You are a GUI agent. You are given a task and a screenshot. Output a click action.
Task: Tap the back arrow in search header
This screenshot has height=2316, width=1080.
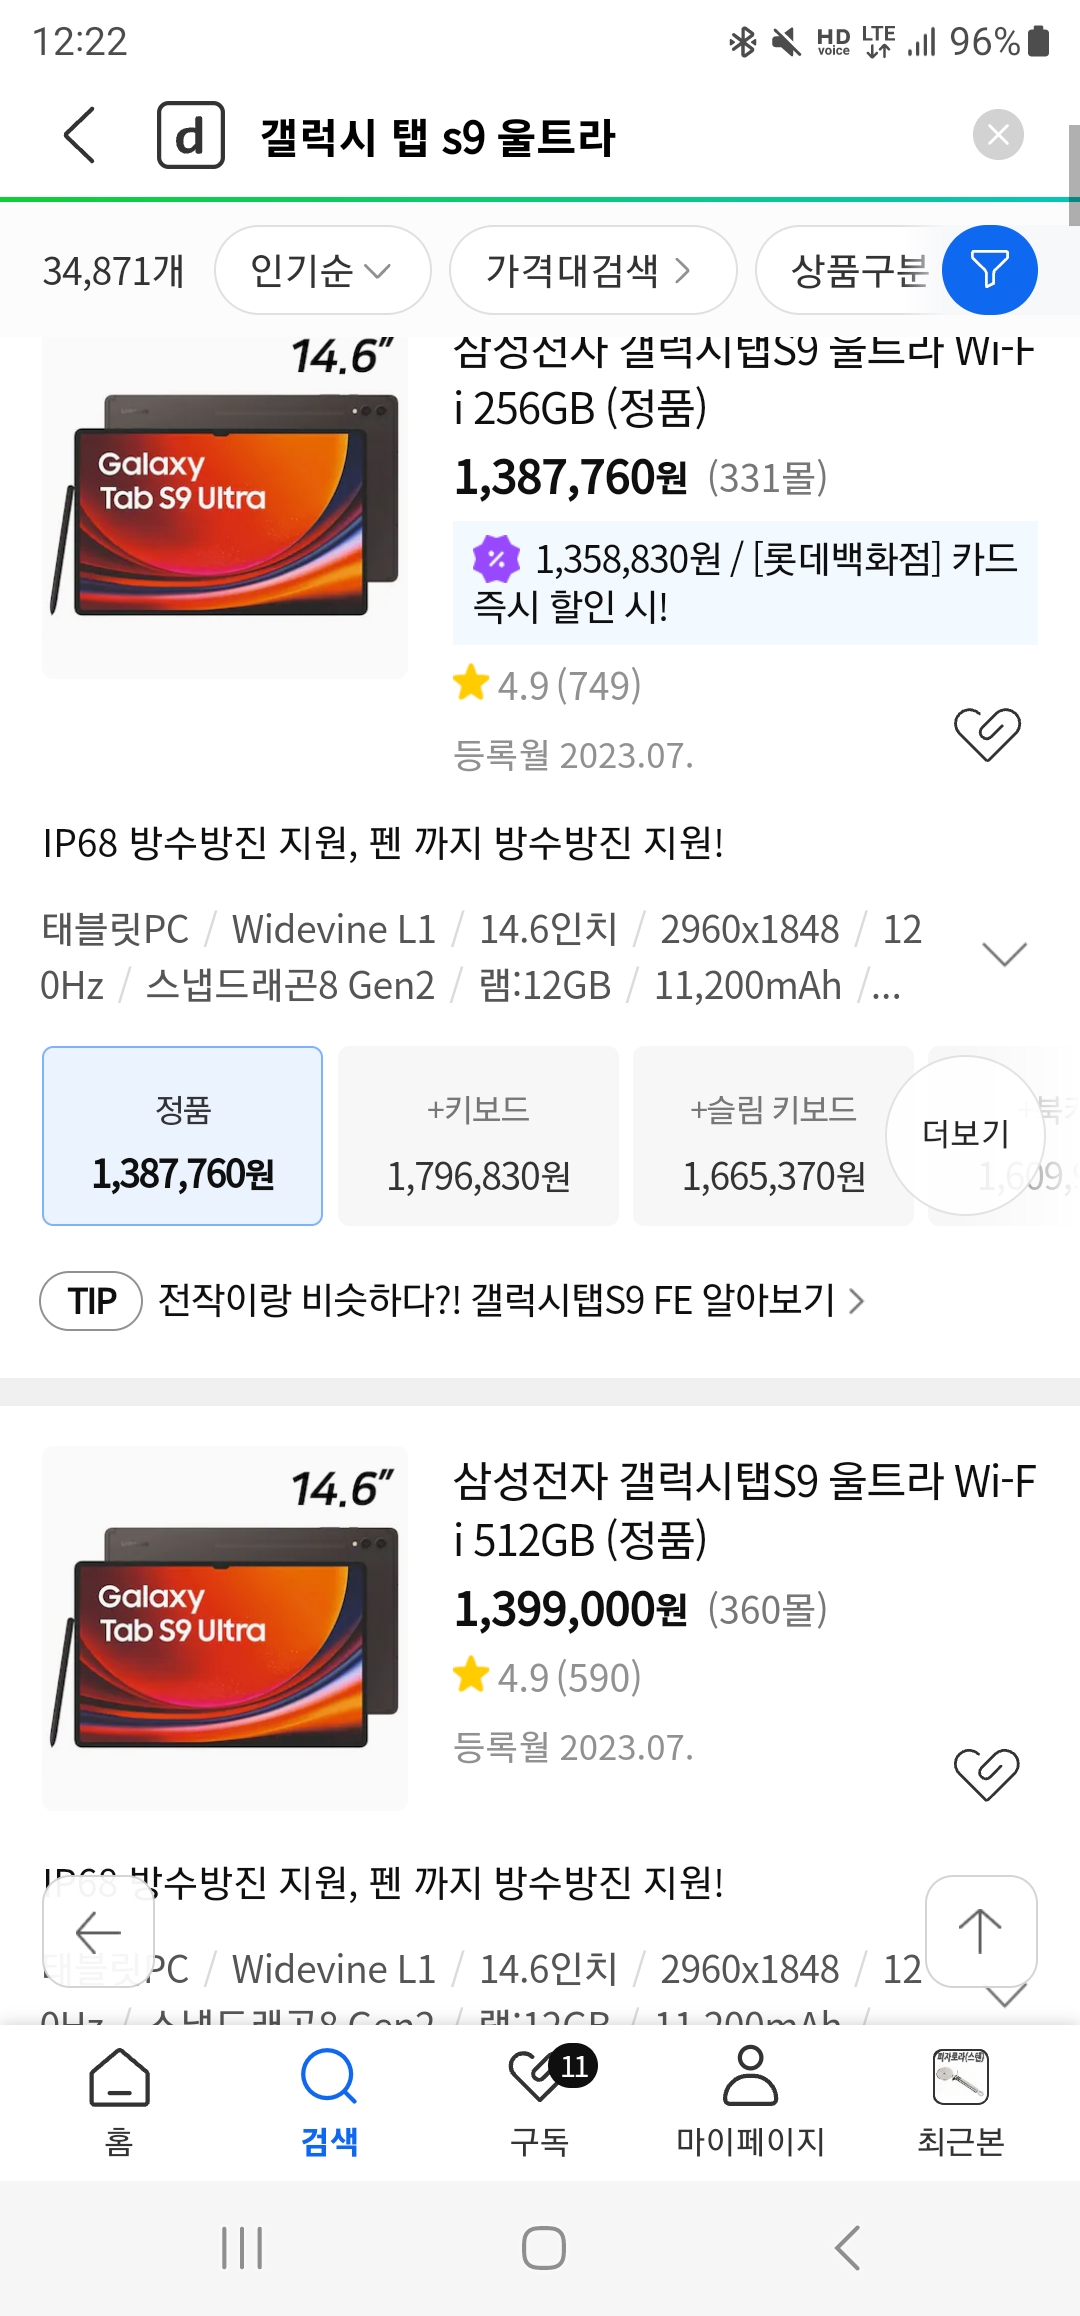80,135
